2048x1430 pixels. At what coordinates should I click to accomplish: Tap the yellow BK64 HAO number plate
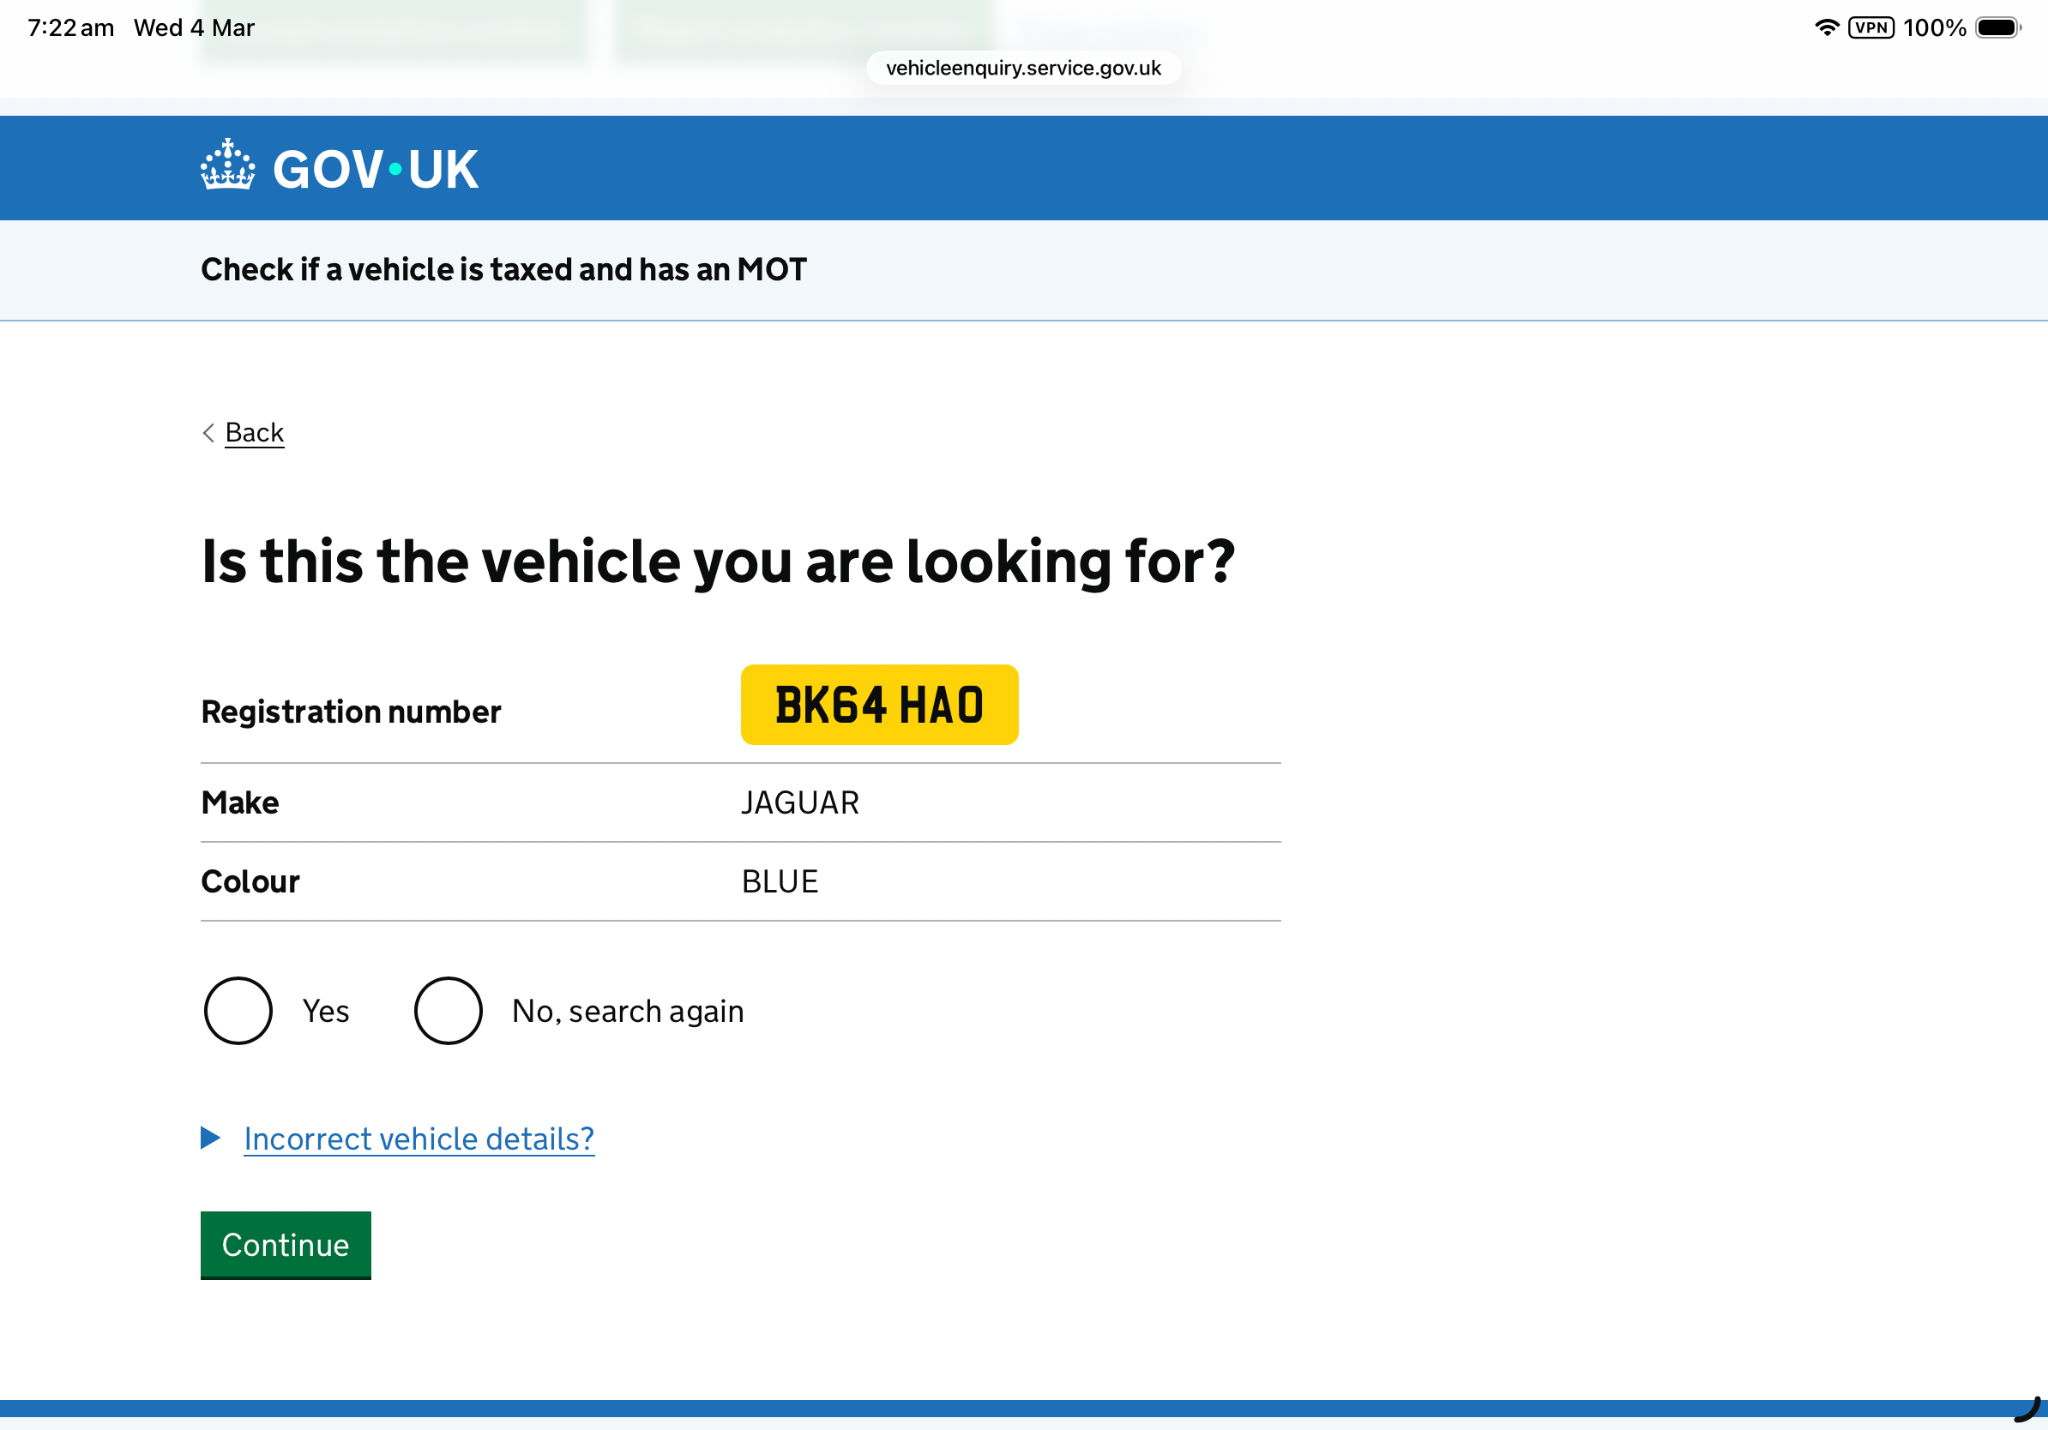pos(879,705)
